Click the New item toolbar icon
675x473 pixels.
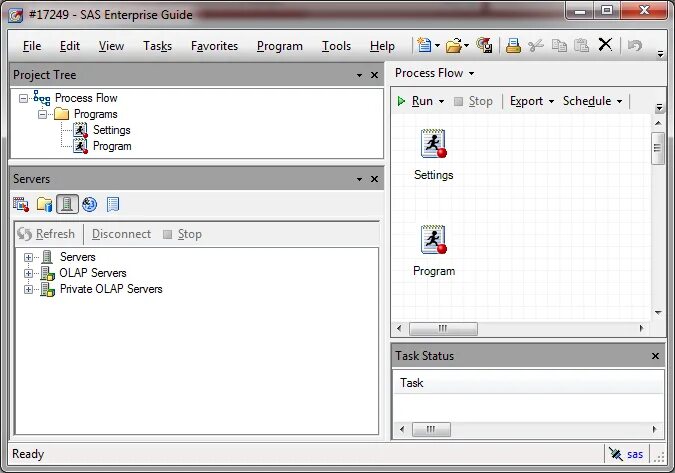[x=424, y=45]
